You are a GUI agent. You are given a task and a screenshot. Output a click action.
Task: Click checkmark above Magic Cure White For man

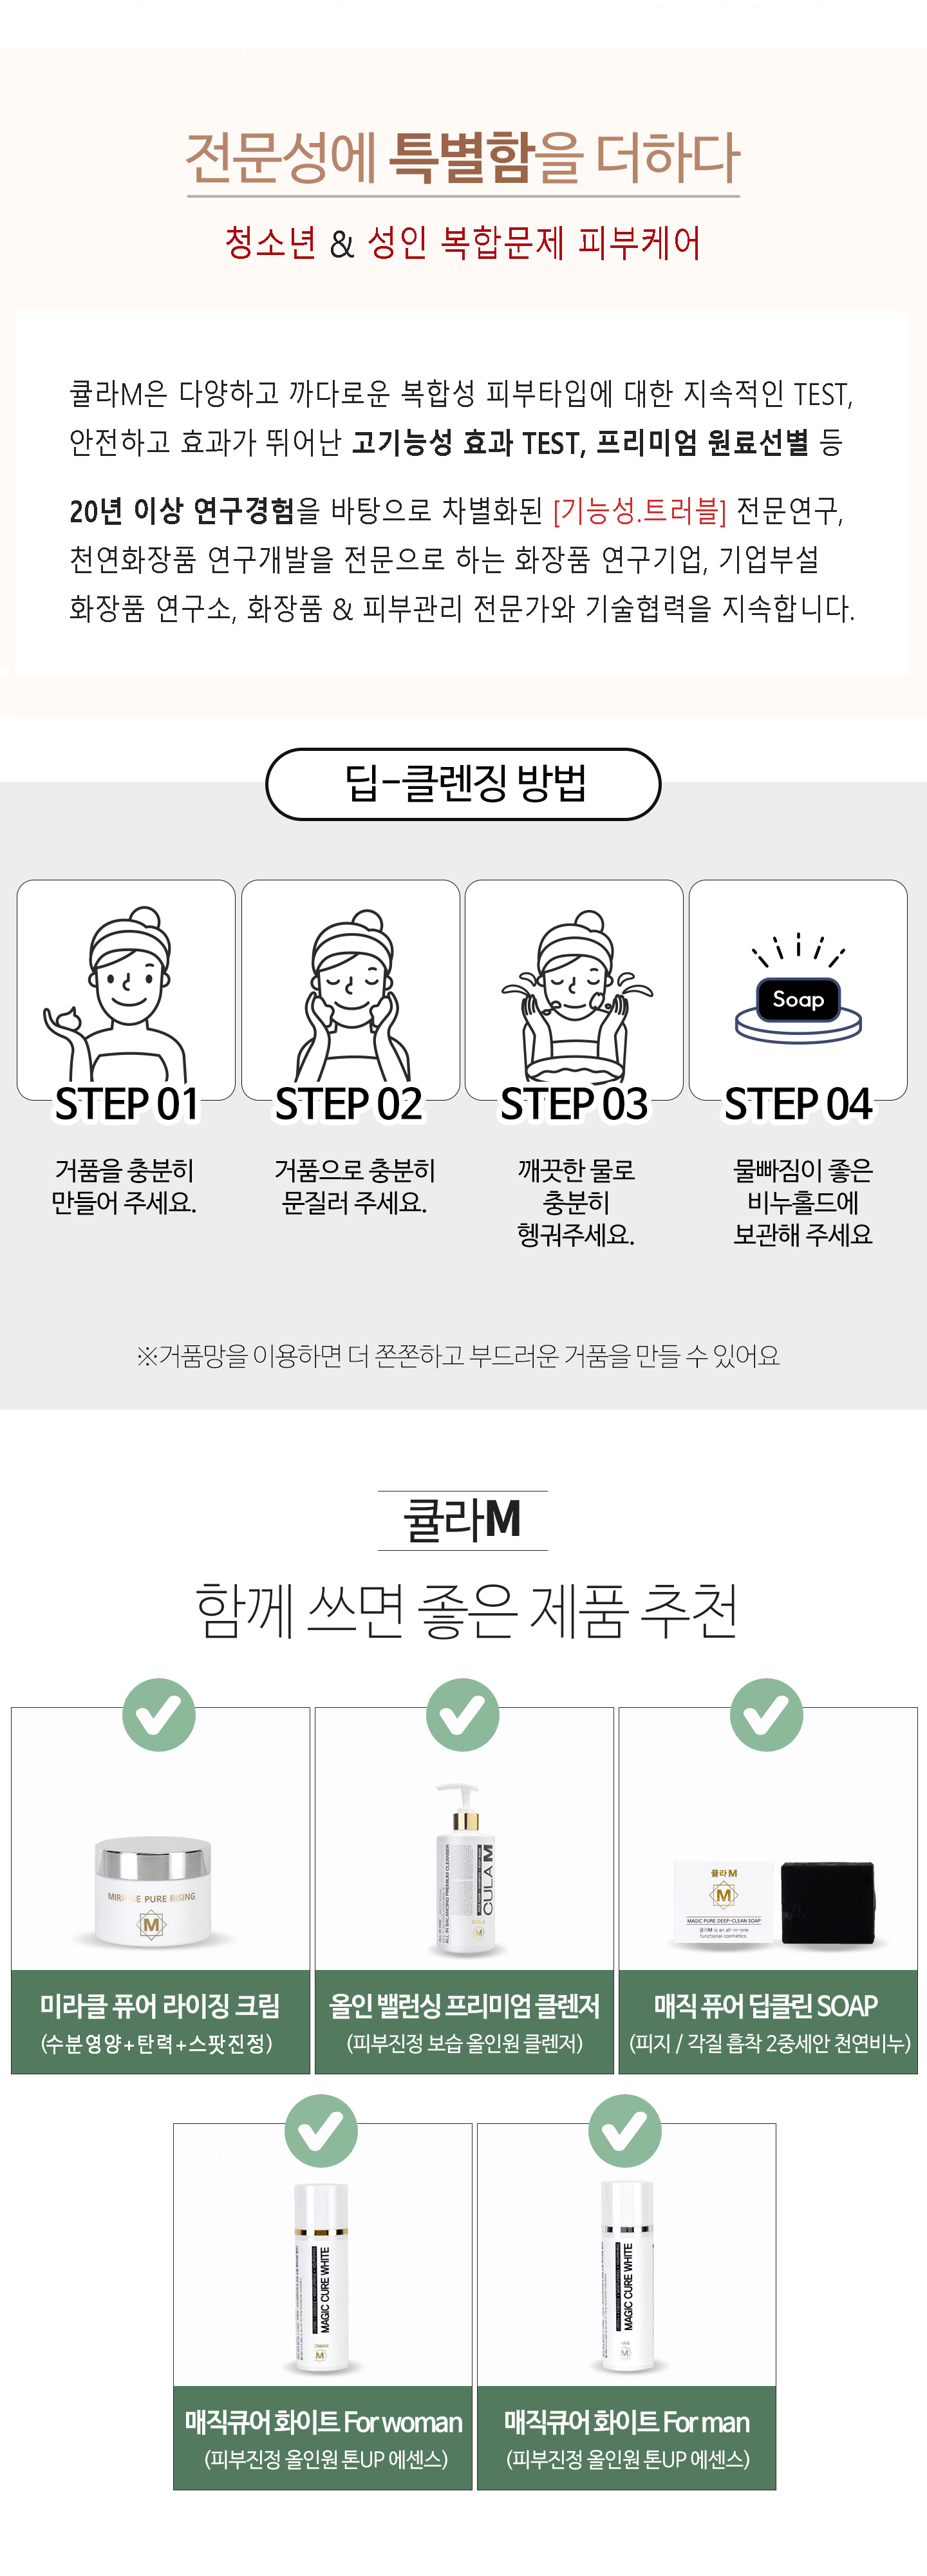pos(625,2130)
